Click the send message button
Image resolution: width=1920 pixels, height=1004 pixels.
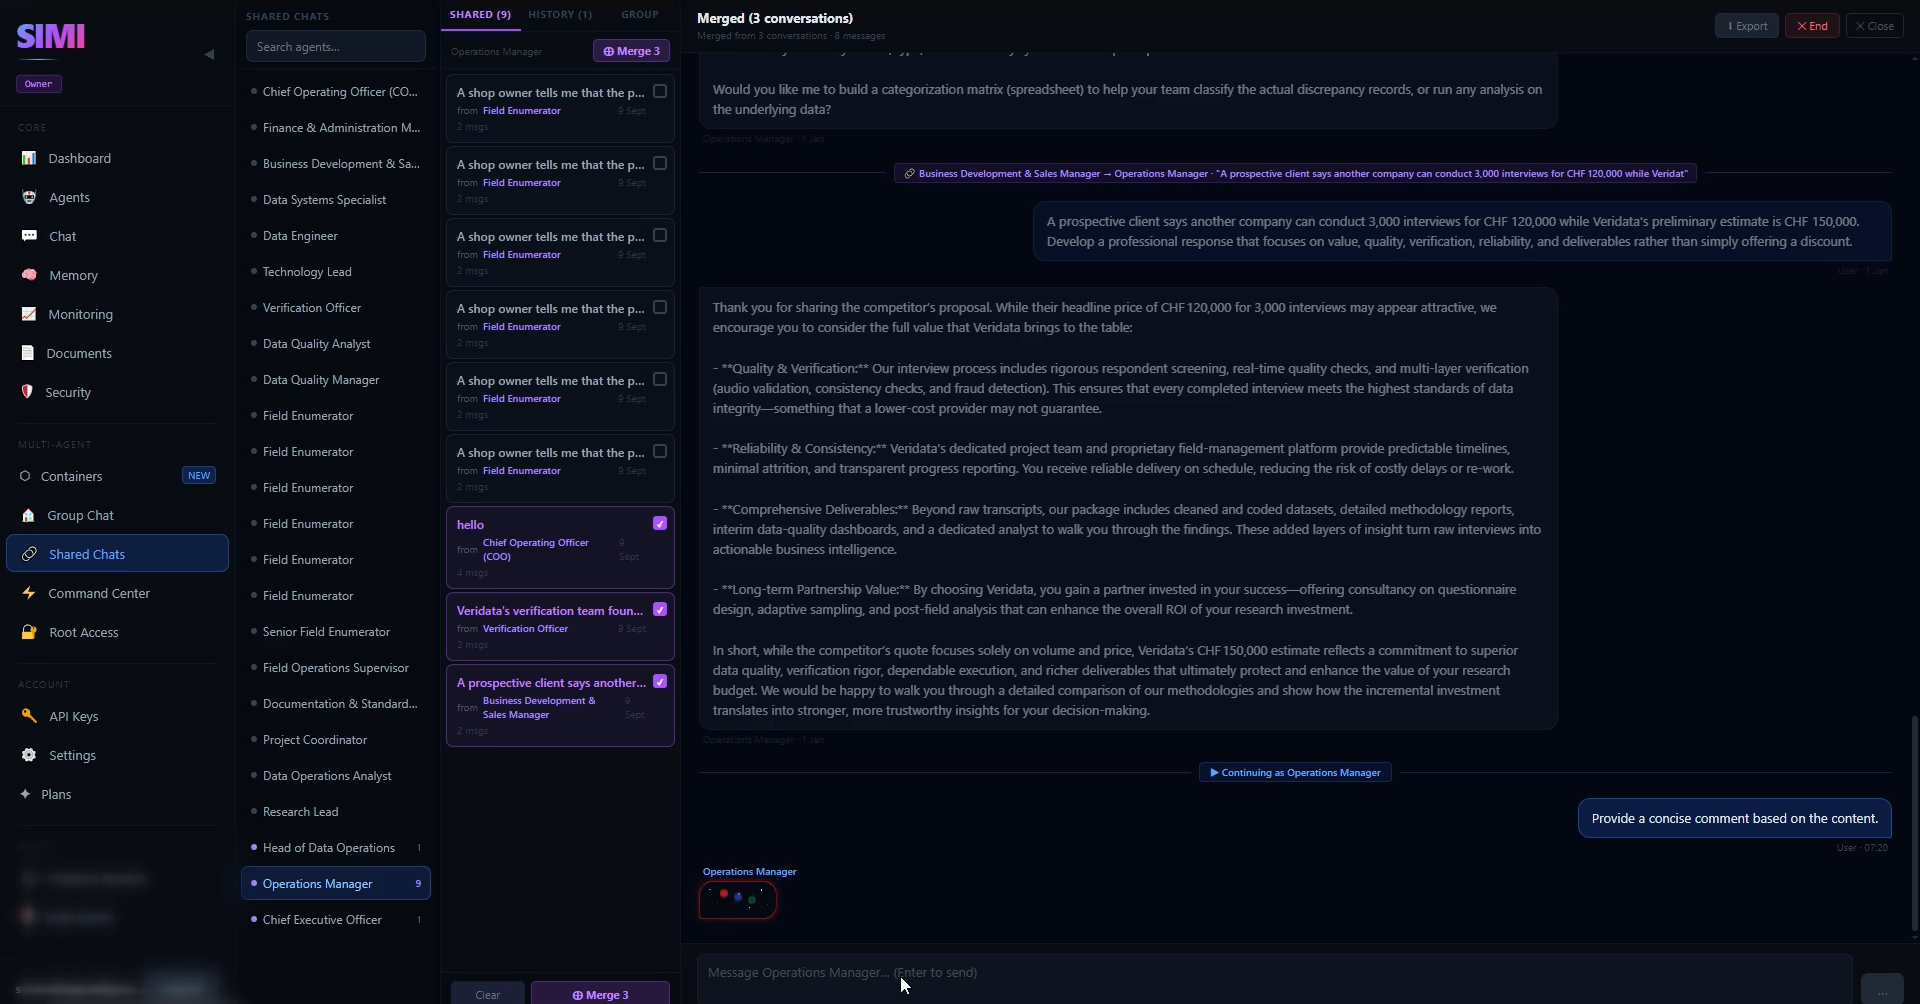point(1882,990)
